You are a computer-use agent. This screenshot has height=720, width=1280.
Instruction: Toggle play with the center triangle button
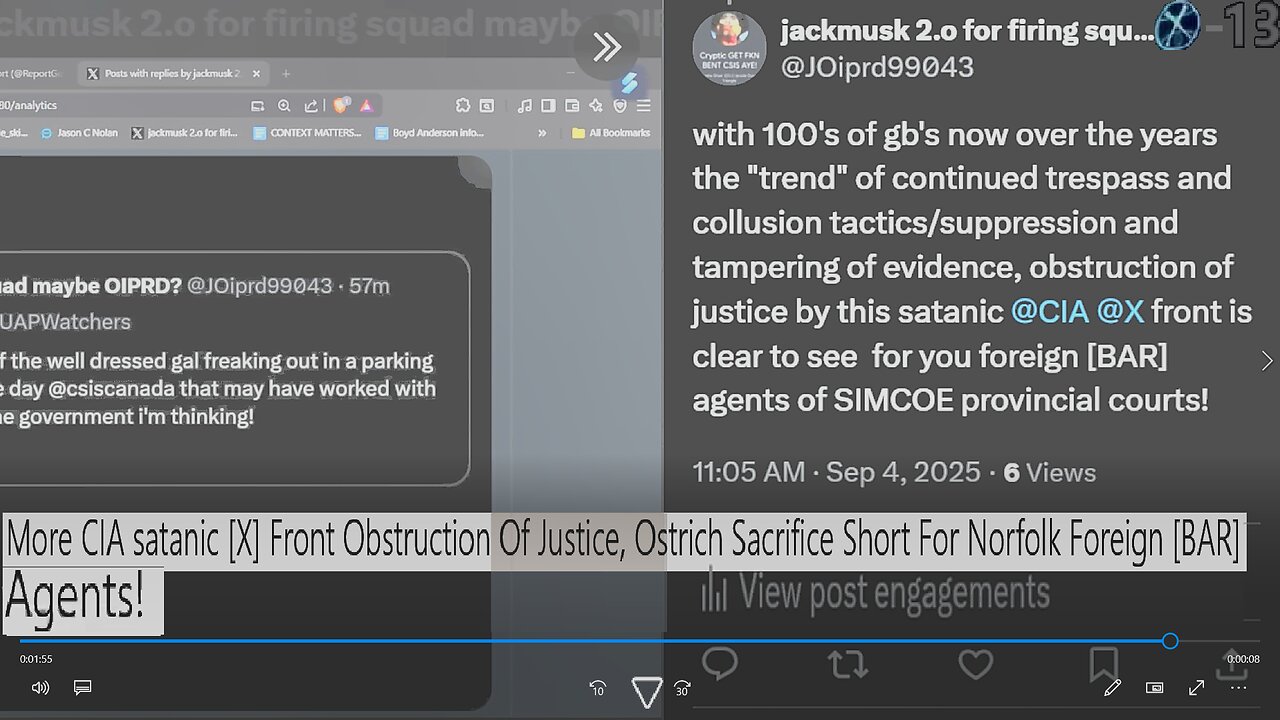[x=647, y=691]
